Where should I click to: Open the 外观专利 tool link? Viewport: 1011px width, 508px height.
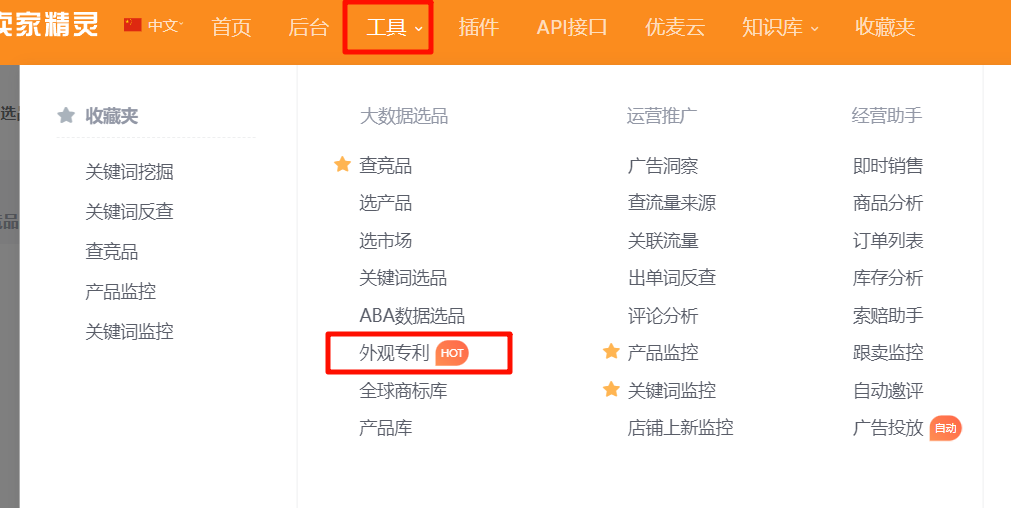point(394,353)
